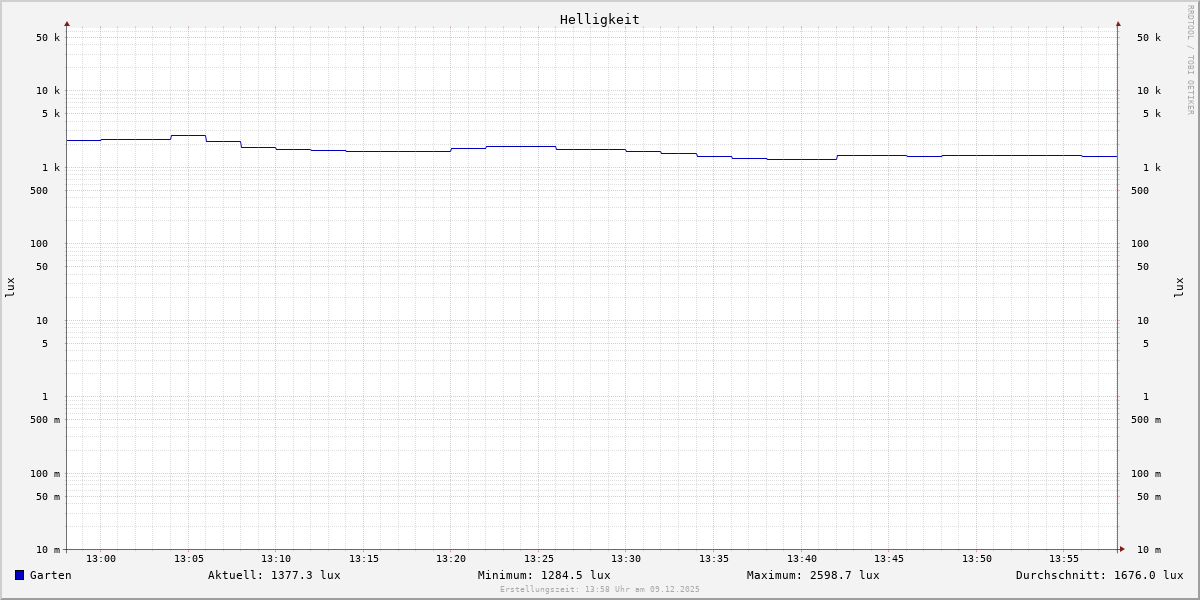Click the red arrow atop the left axis

(x=67, y=23)
